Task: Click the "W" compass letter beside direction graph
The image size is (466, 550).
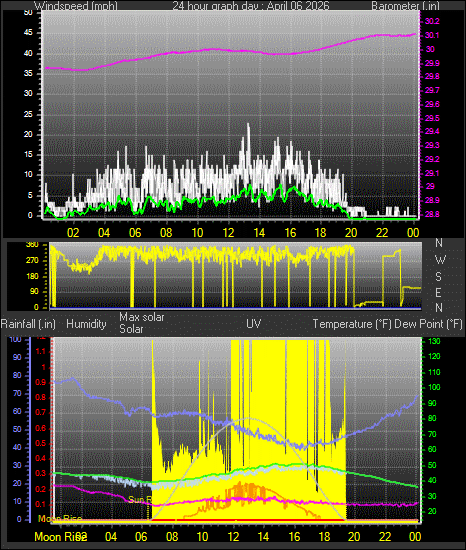Action: coord(440,260)
